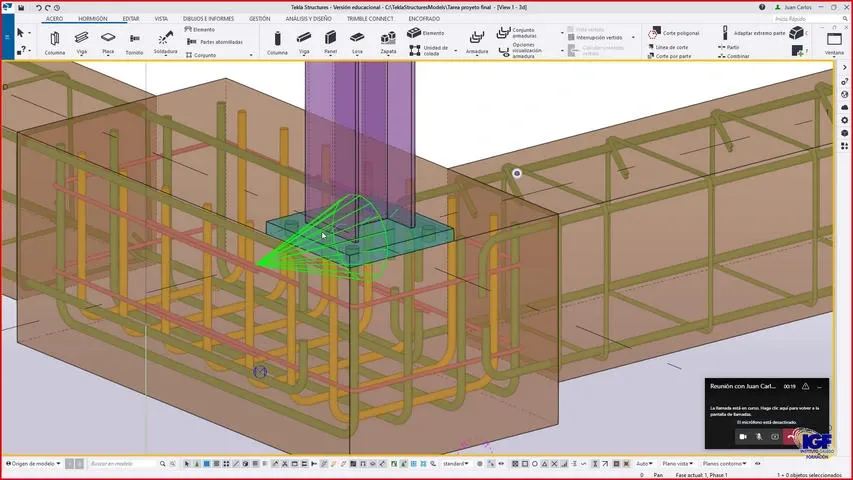This screenshot has width=853, height=480.
Task: Toggle the select all objects switch
Action: (x=187, y=464)
